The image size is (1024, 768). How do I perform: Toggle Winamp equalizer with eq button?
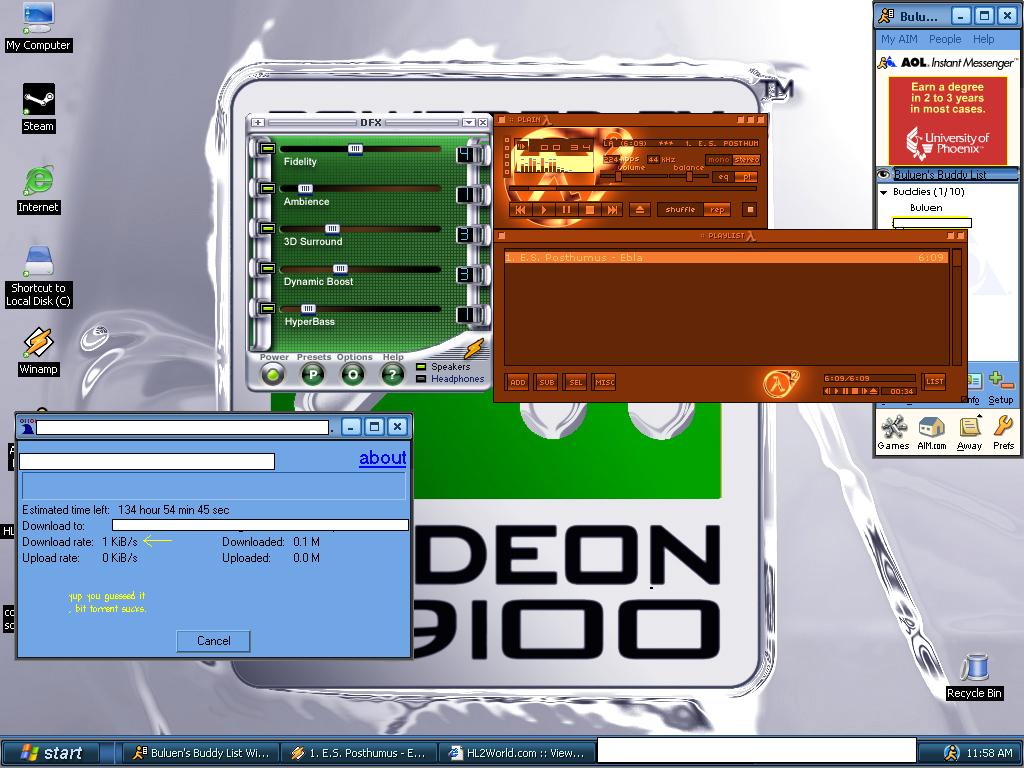point(723,177)
